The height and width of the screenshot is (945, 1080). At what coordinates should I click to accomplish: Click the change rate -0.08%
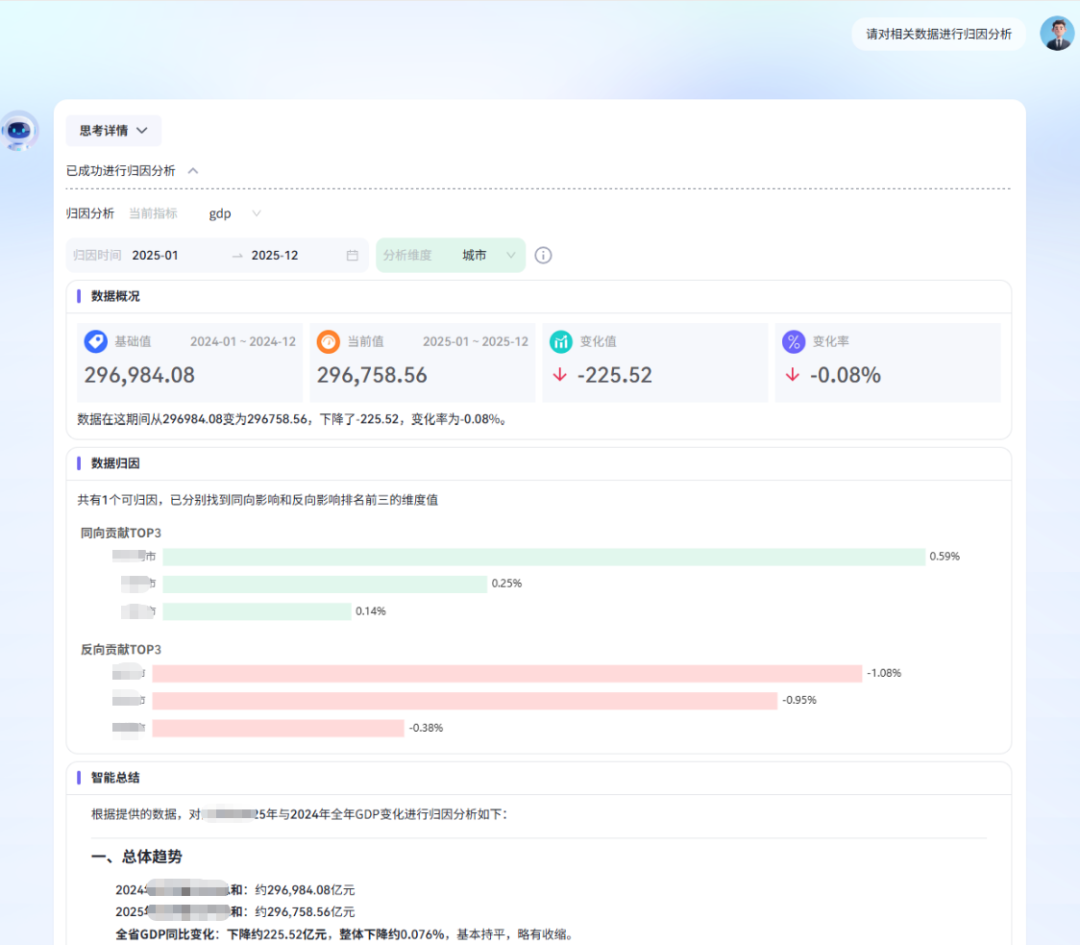click(x=845, y=375)
